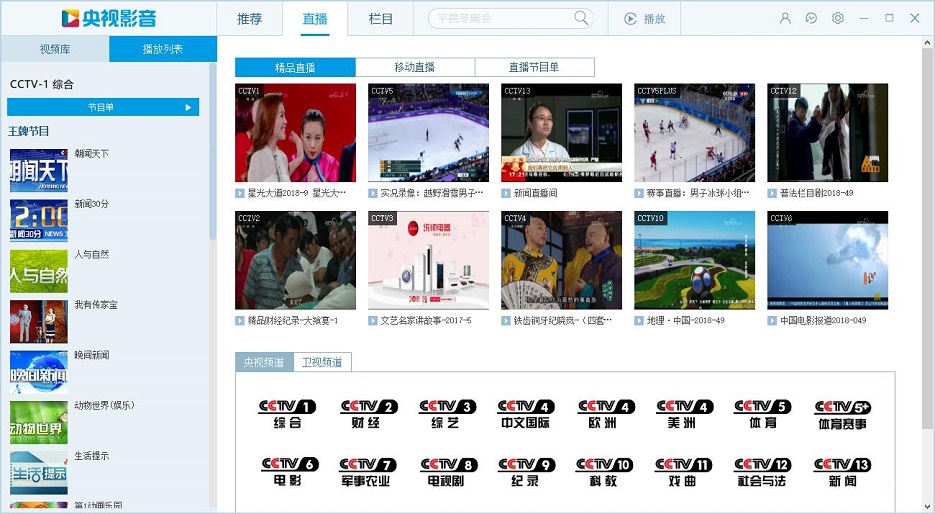Image resolution: width=935 pixels, height=514 pixels.
Task: Select the 移动直播 tab
Action: [x=415, y=67]
